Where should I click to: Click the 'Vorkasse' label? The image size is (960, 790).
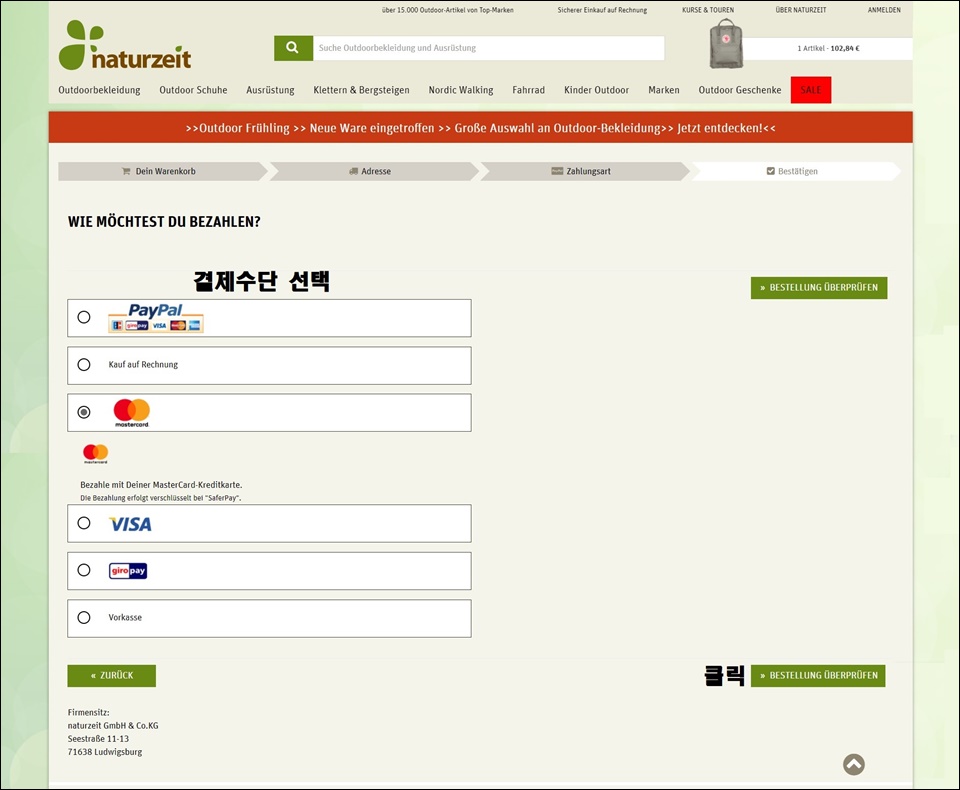tap(125, 617)
